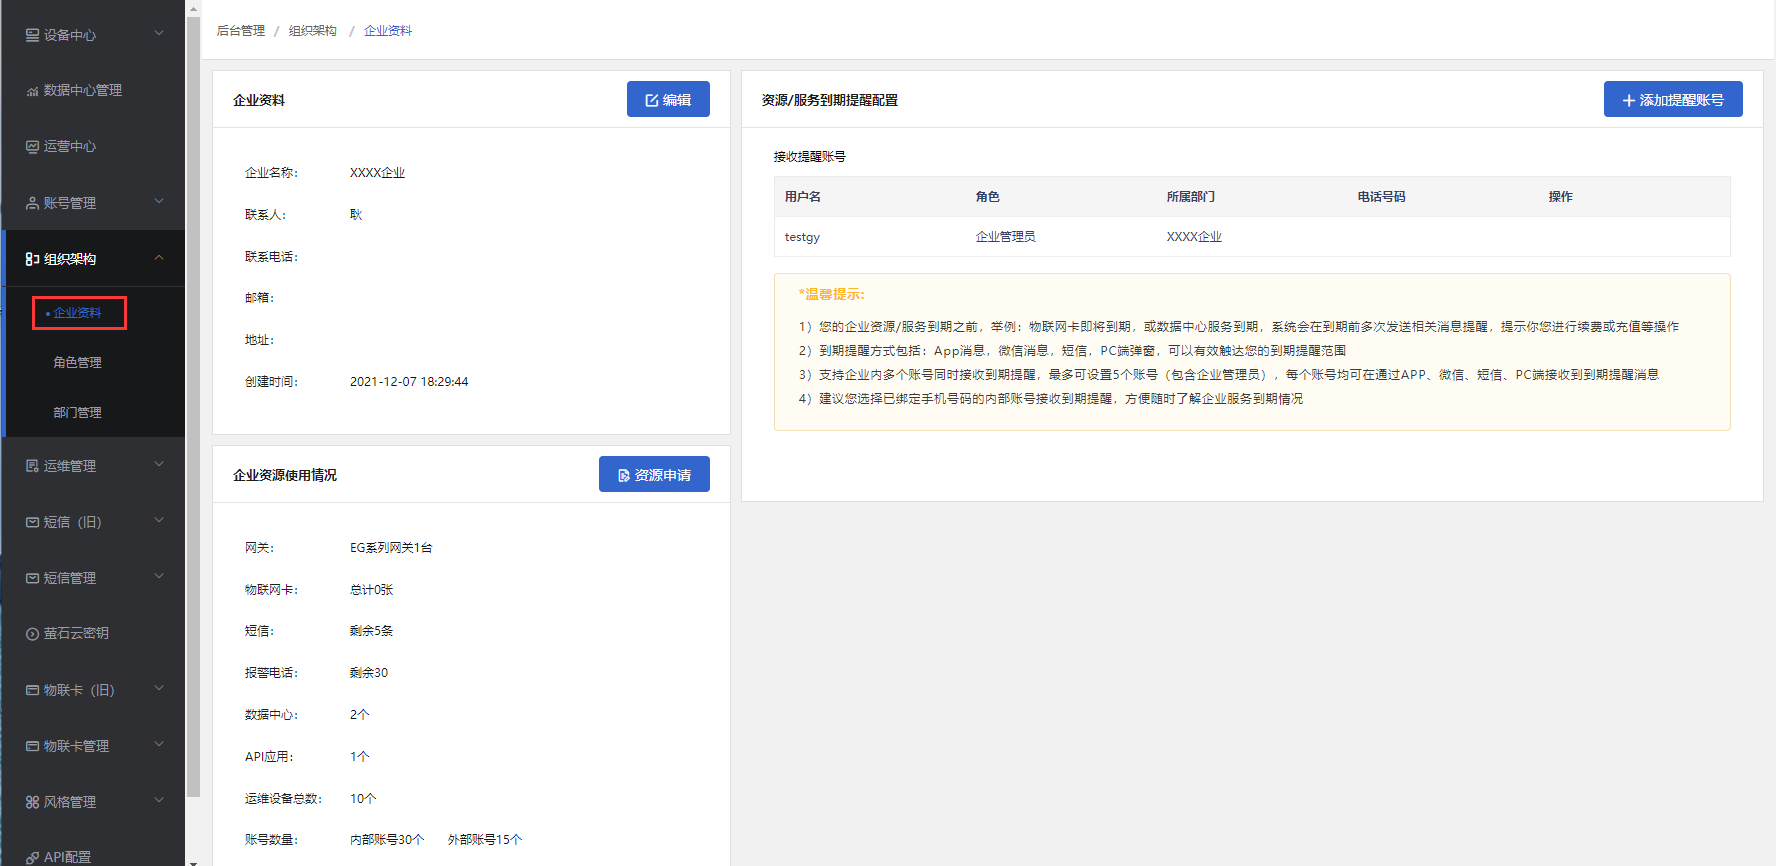Image resolution: width=1776 pixels, height=866 pixels.
Task: Click the 短信管理 envelope icon
Action: 32,578
